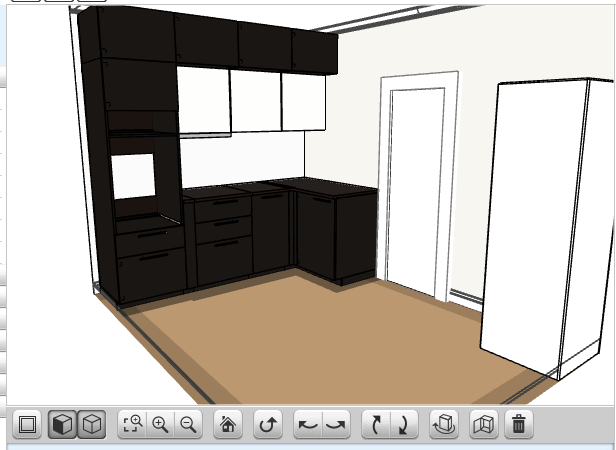
Task: Select the middle white wall cabinet door
Action: click(x=255, y=100)
